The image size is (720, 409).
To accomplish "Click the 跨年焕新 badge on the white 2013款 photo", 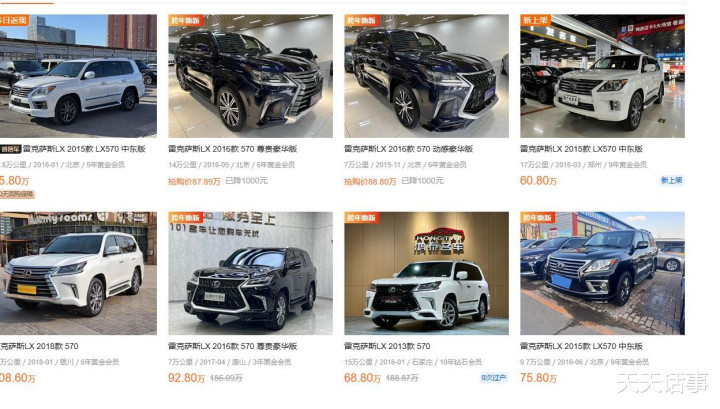I will point(361,218).
